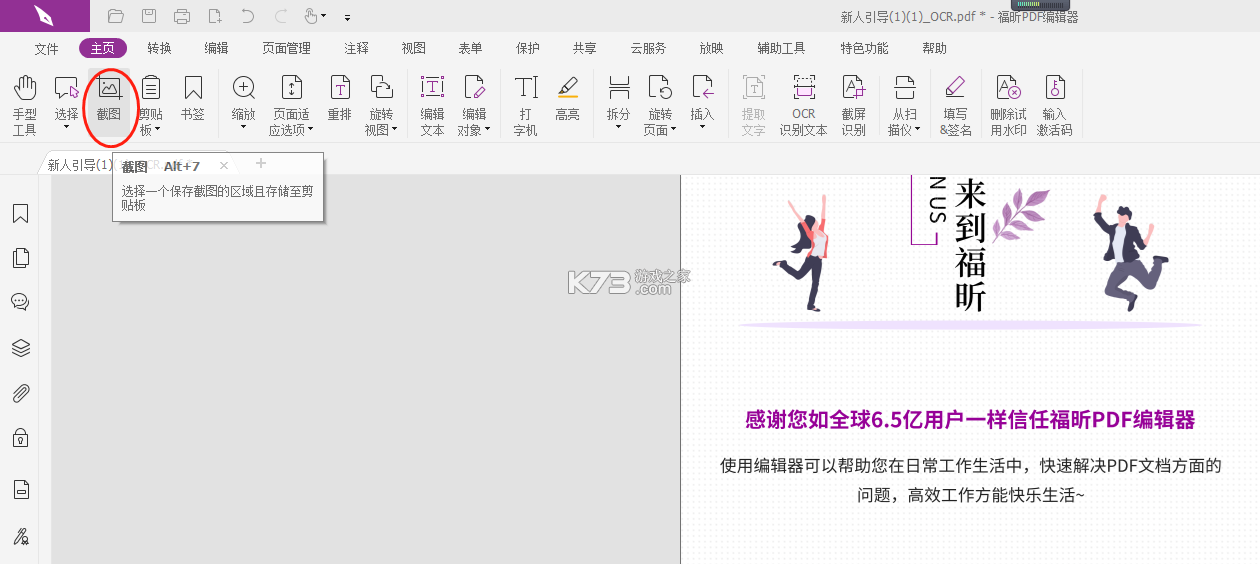Image resolution: width=1260 pixels, height=564 pixels.
Task: Close the 新人引导 document tab
Action: (x=224, y=165)
